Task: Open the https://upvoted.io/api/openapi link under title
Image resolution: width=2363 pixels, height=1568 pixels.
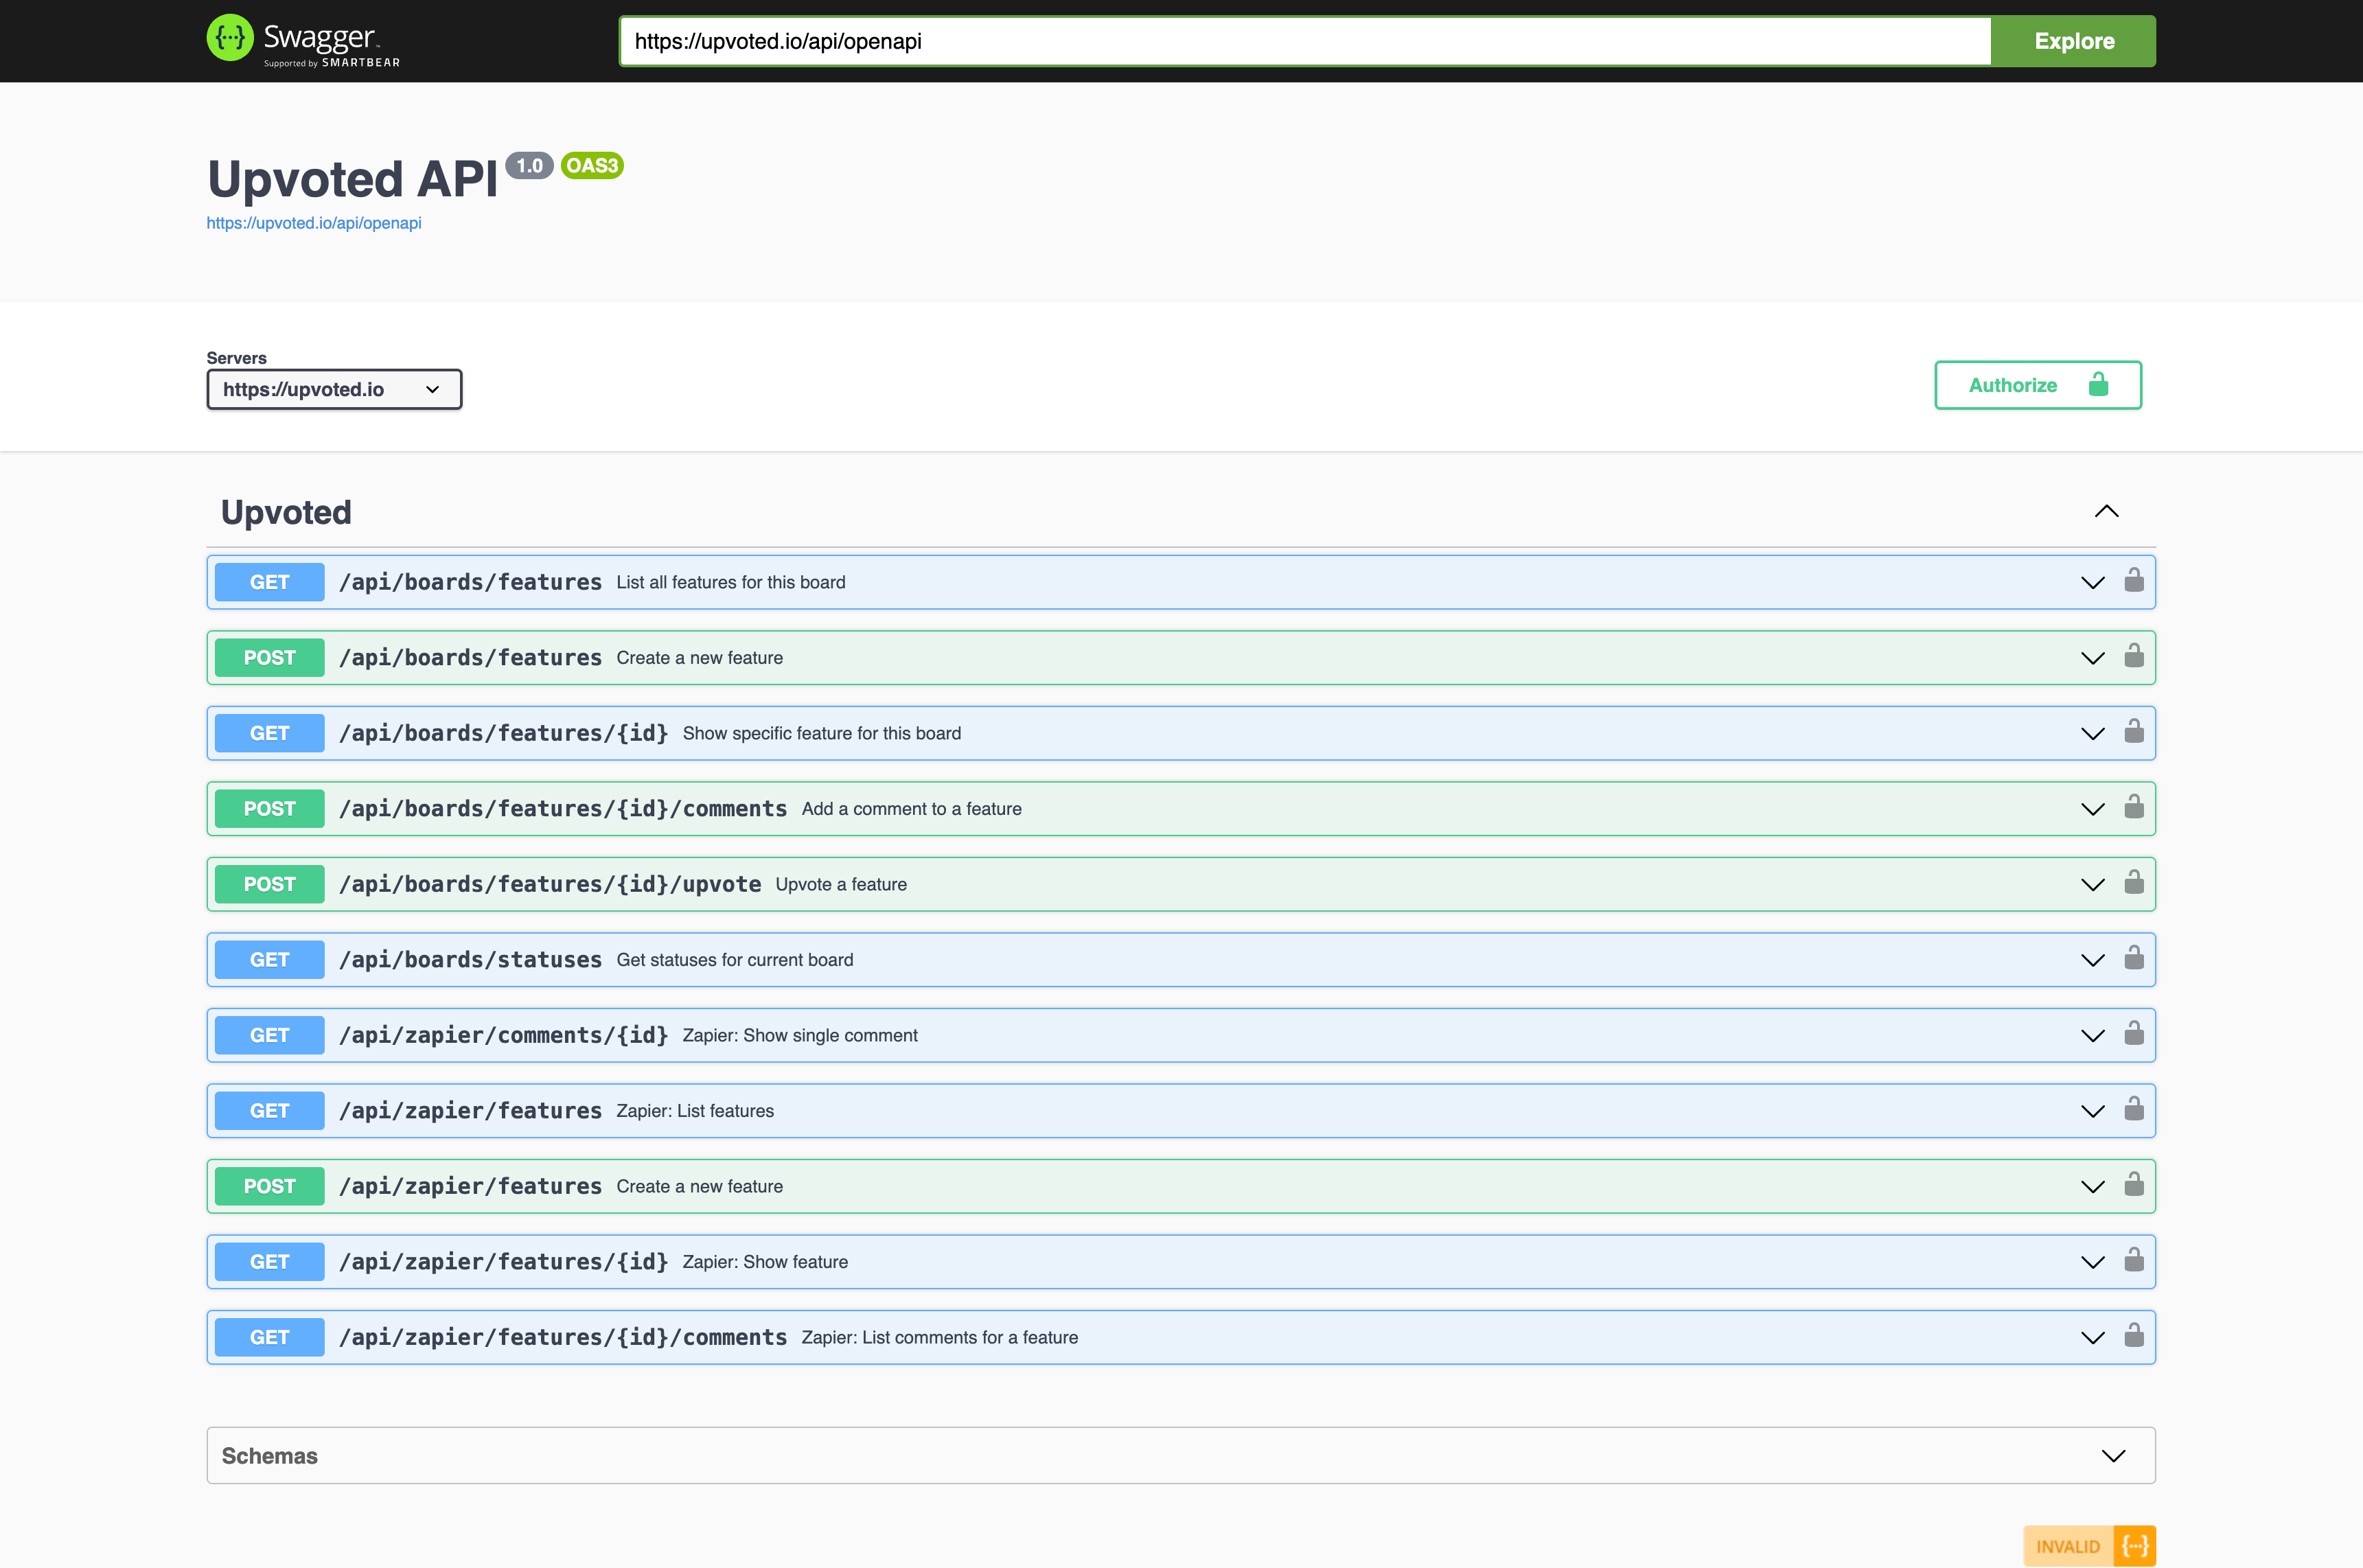Action: [313, 223]
